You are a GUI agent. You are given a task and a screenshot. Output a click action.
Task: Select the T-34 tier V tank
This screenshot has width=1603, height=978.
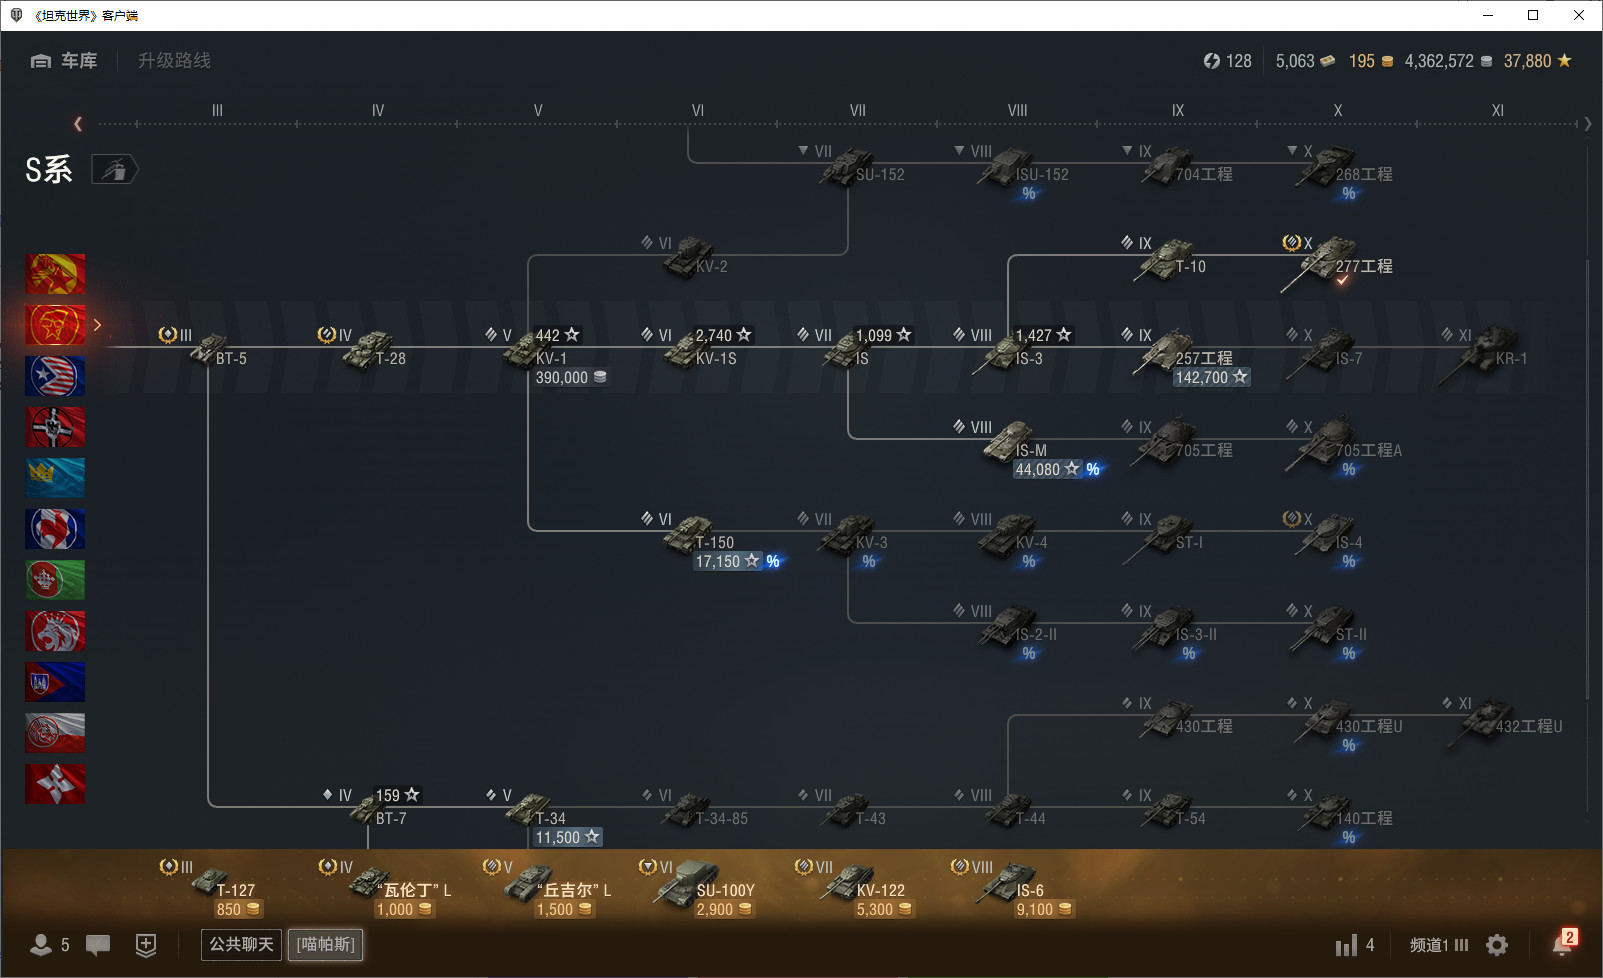(545, 815)
